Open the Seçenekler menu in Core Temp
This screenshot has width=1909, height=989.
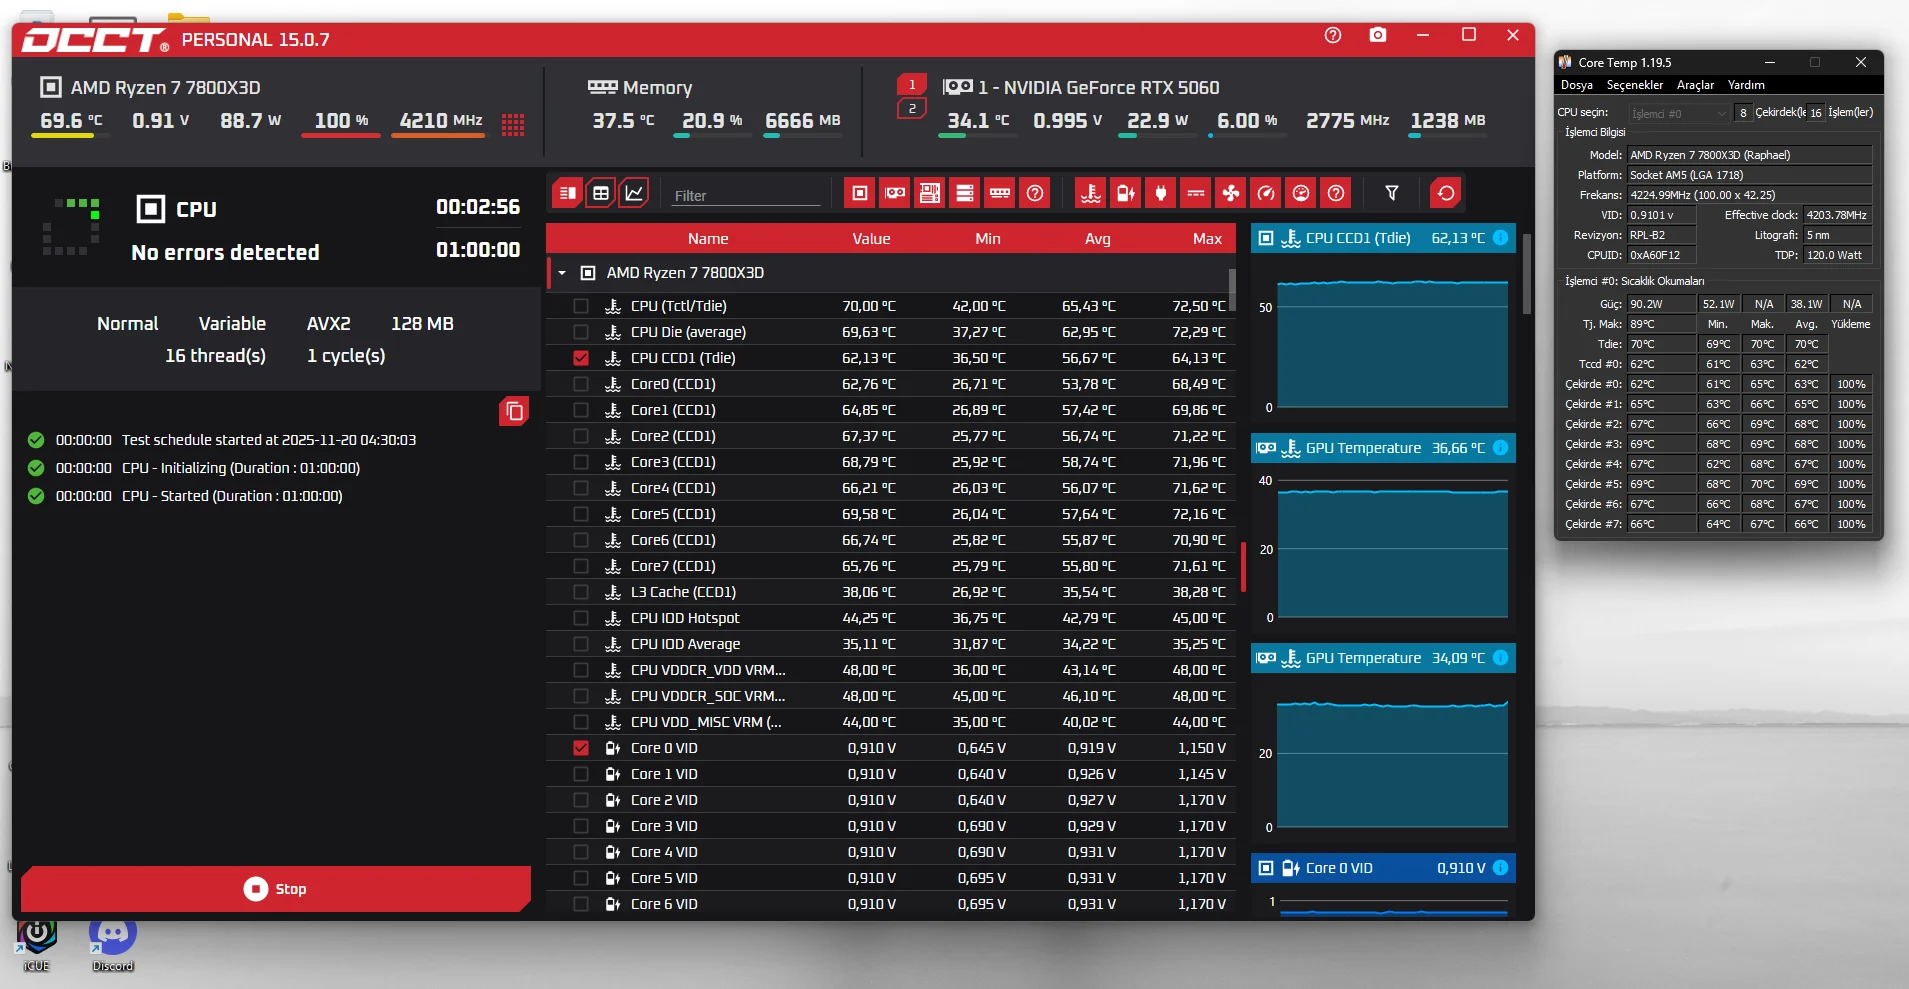pyautogui.click(x=1635, y=85)
